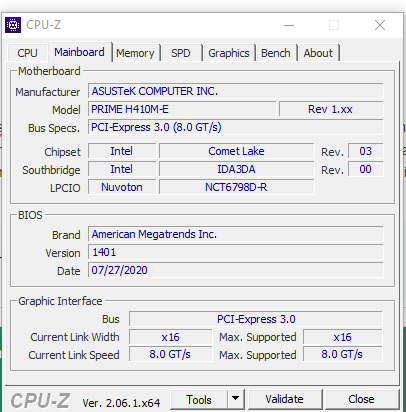Go to the SPD tab

(x=181, y=53)
